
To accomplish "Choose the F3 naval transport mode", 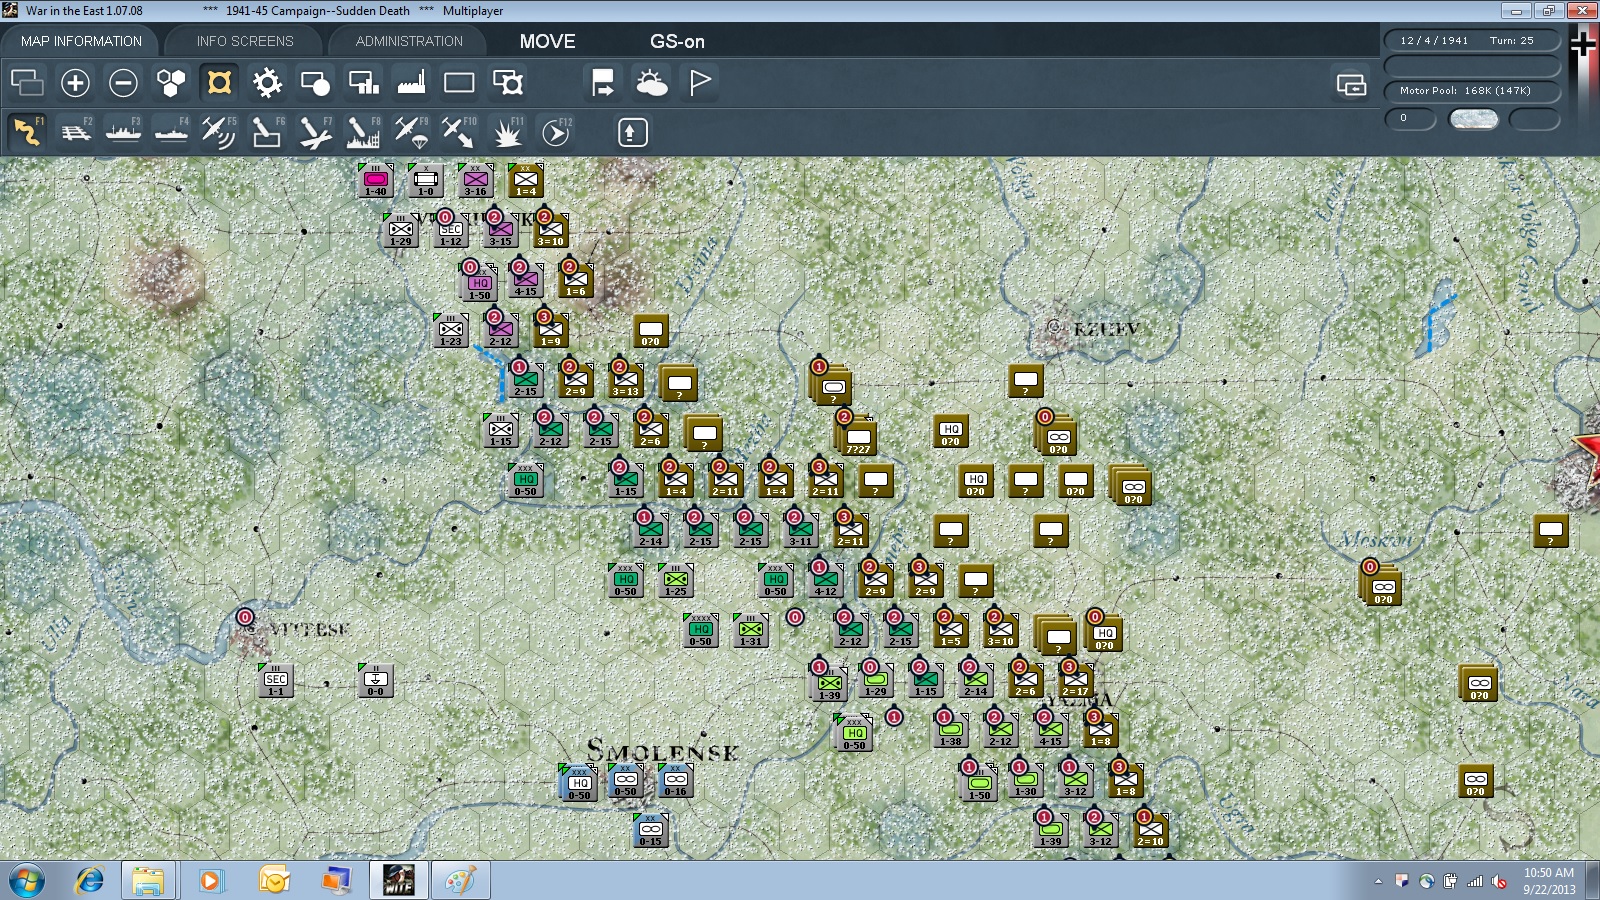I will pyautogui.click(x=124, y=132).
